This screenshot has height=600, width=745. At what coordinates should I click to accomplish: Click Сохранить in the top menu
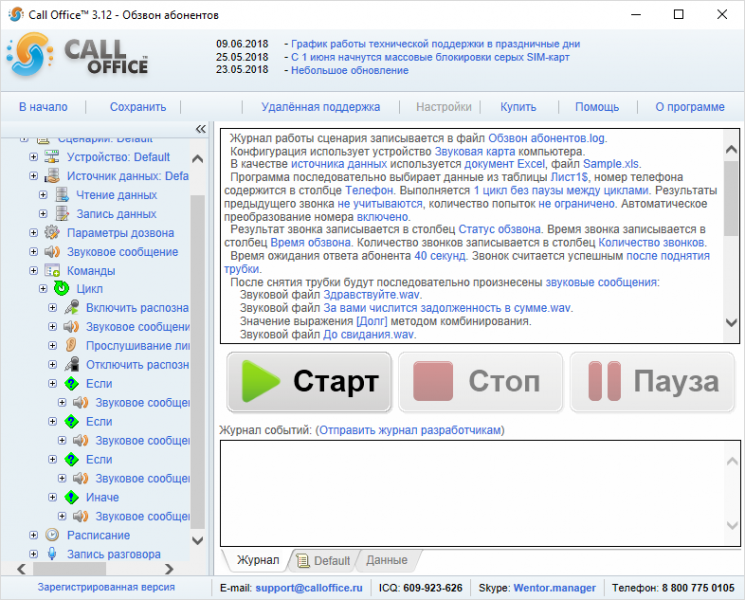(138, 107)
